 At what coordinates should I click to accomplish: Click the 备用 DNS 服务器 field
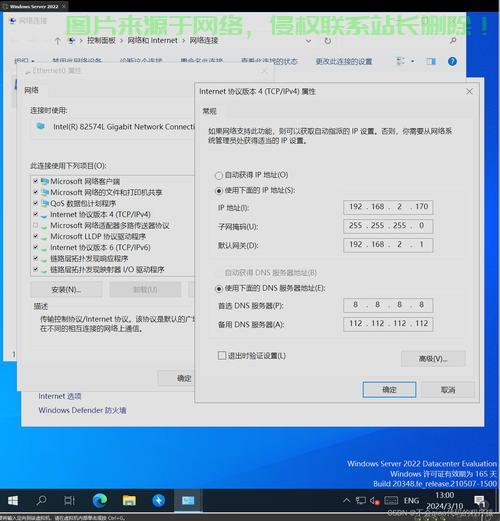coord(388,324)
